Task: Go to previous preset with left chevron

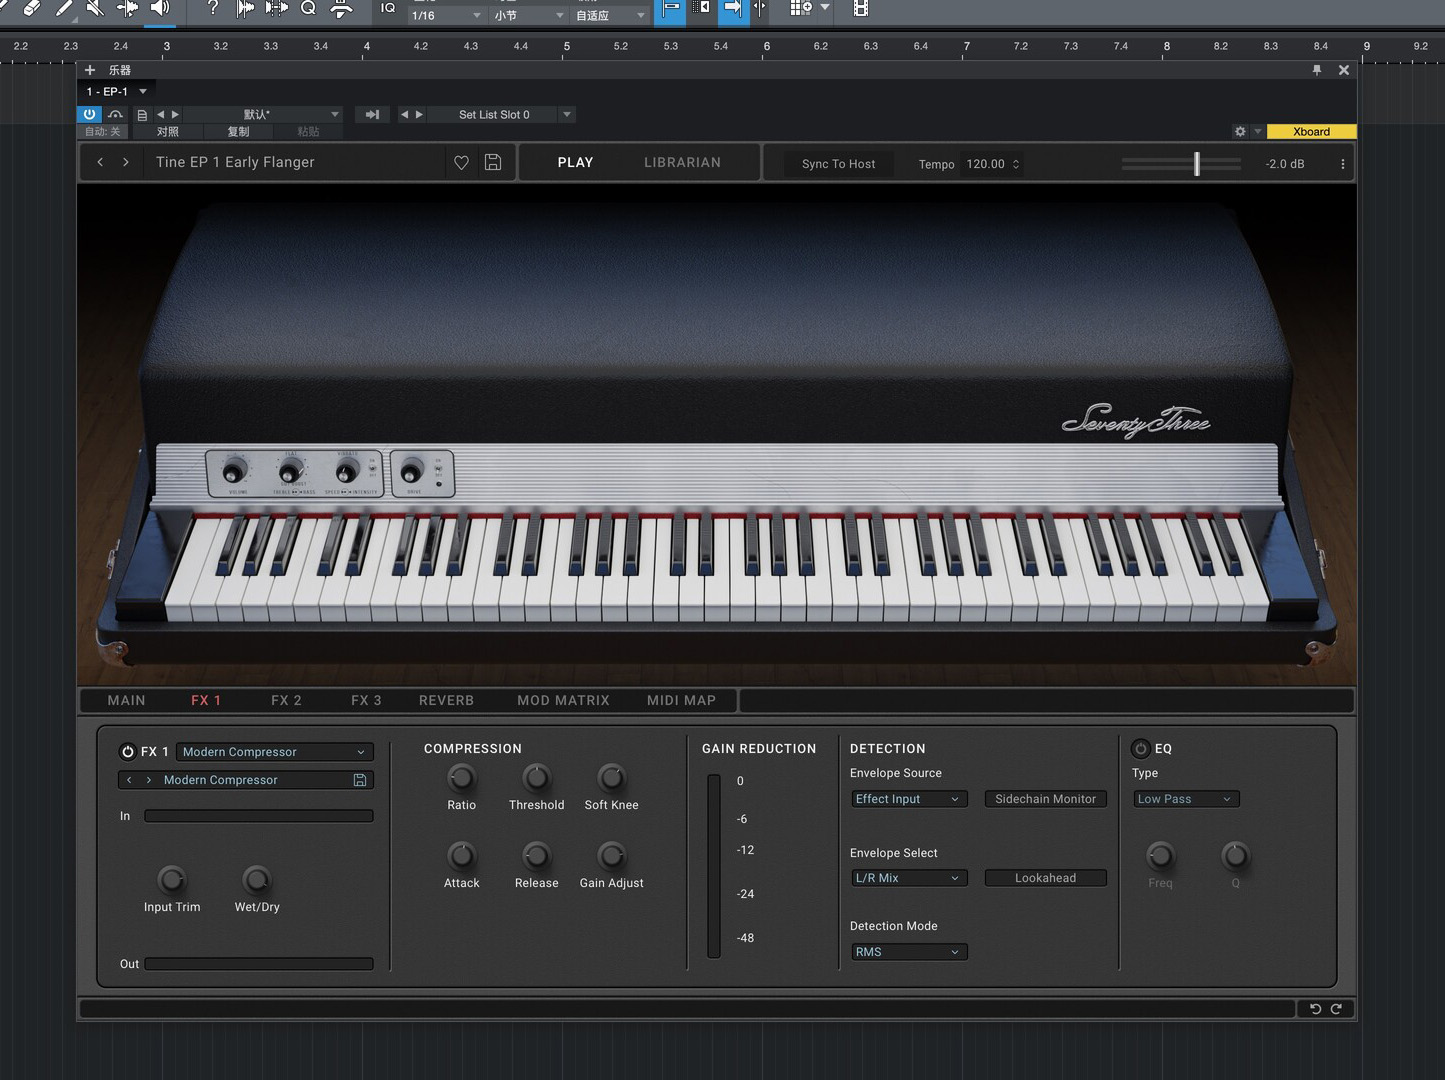Action: click(x=100, y=162)
